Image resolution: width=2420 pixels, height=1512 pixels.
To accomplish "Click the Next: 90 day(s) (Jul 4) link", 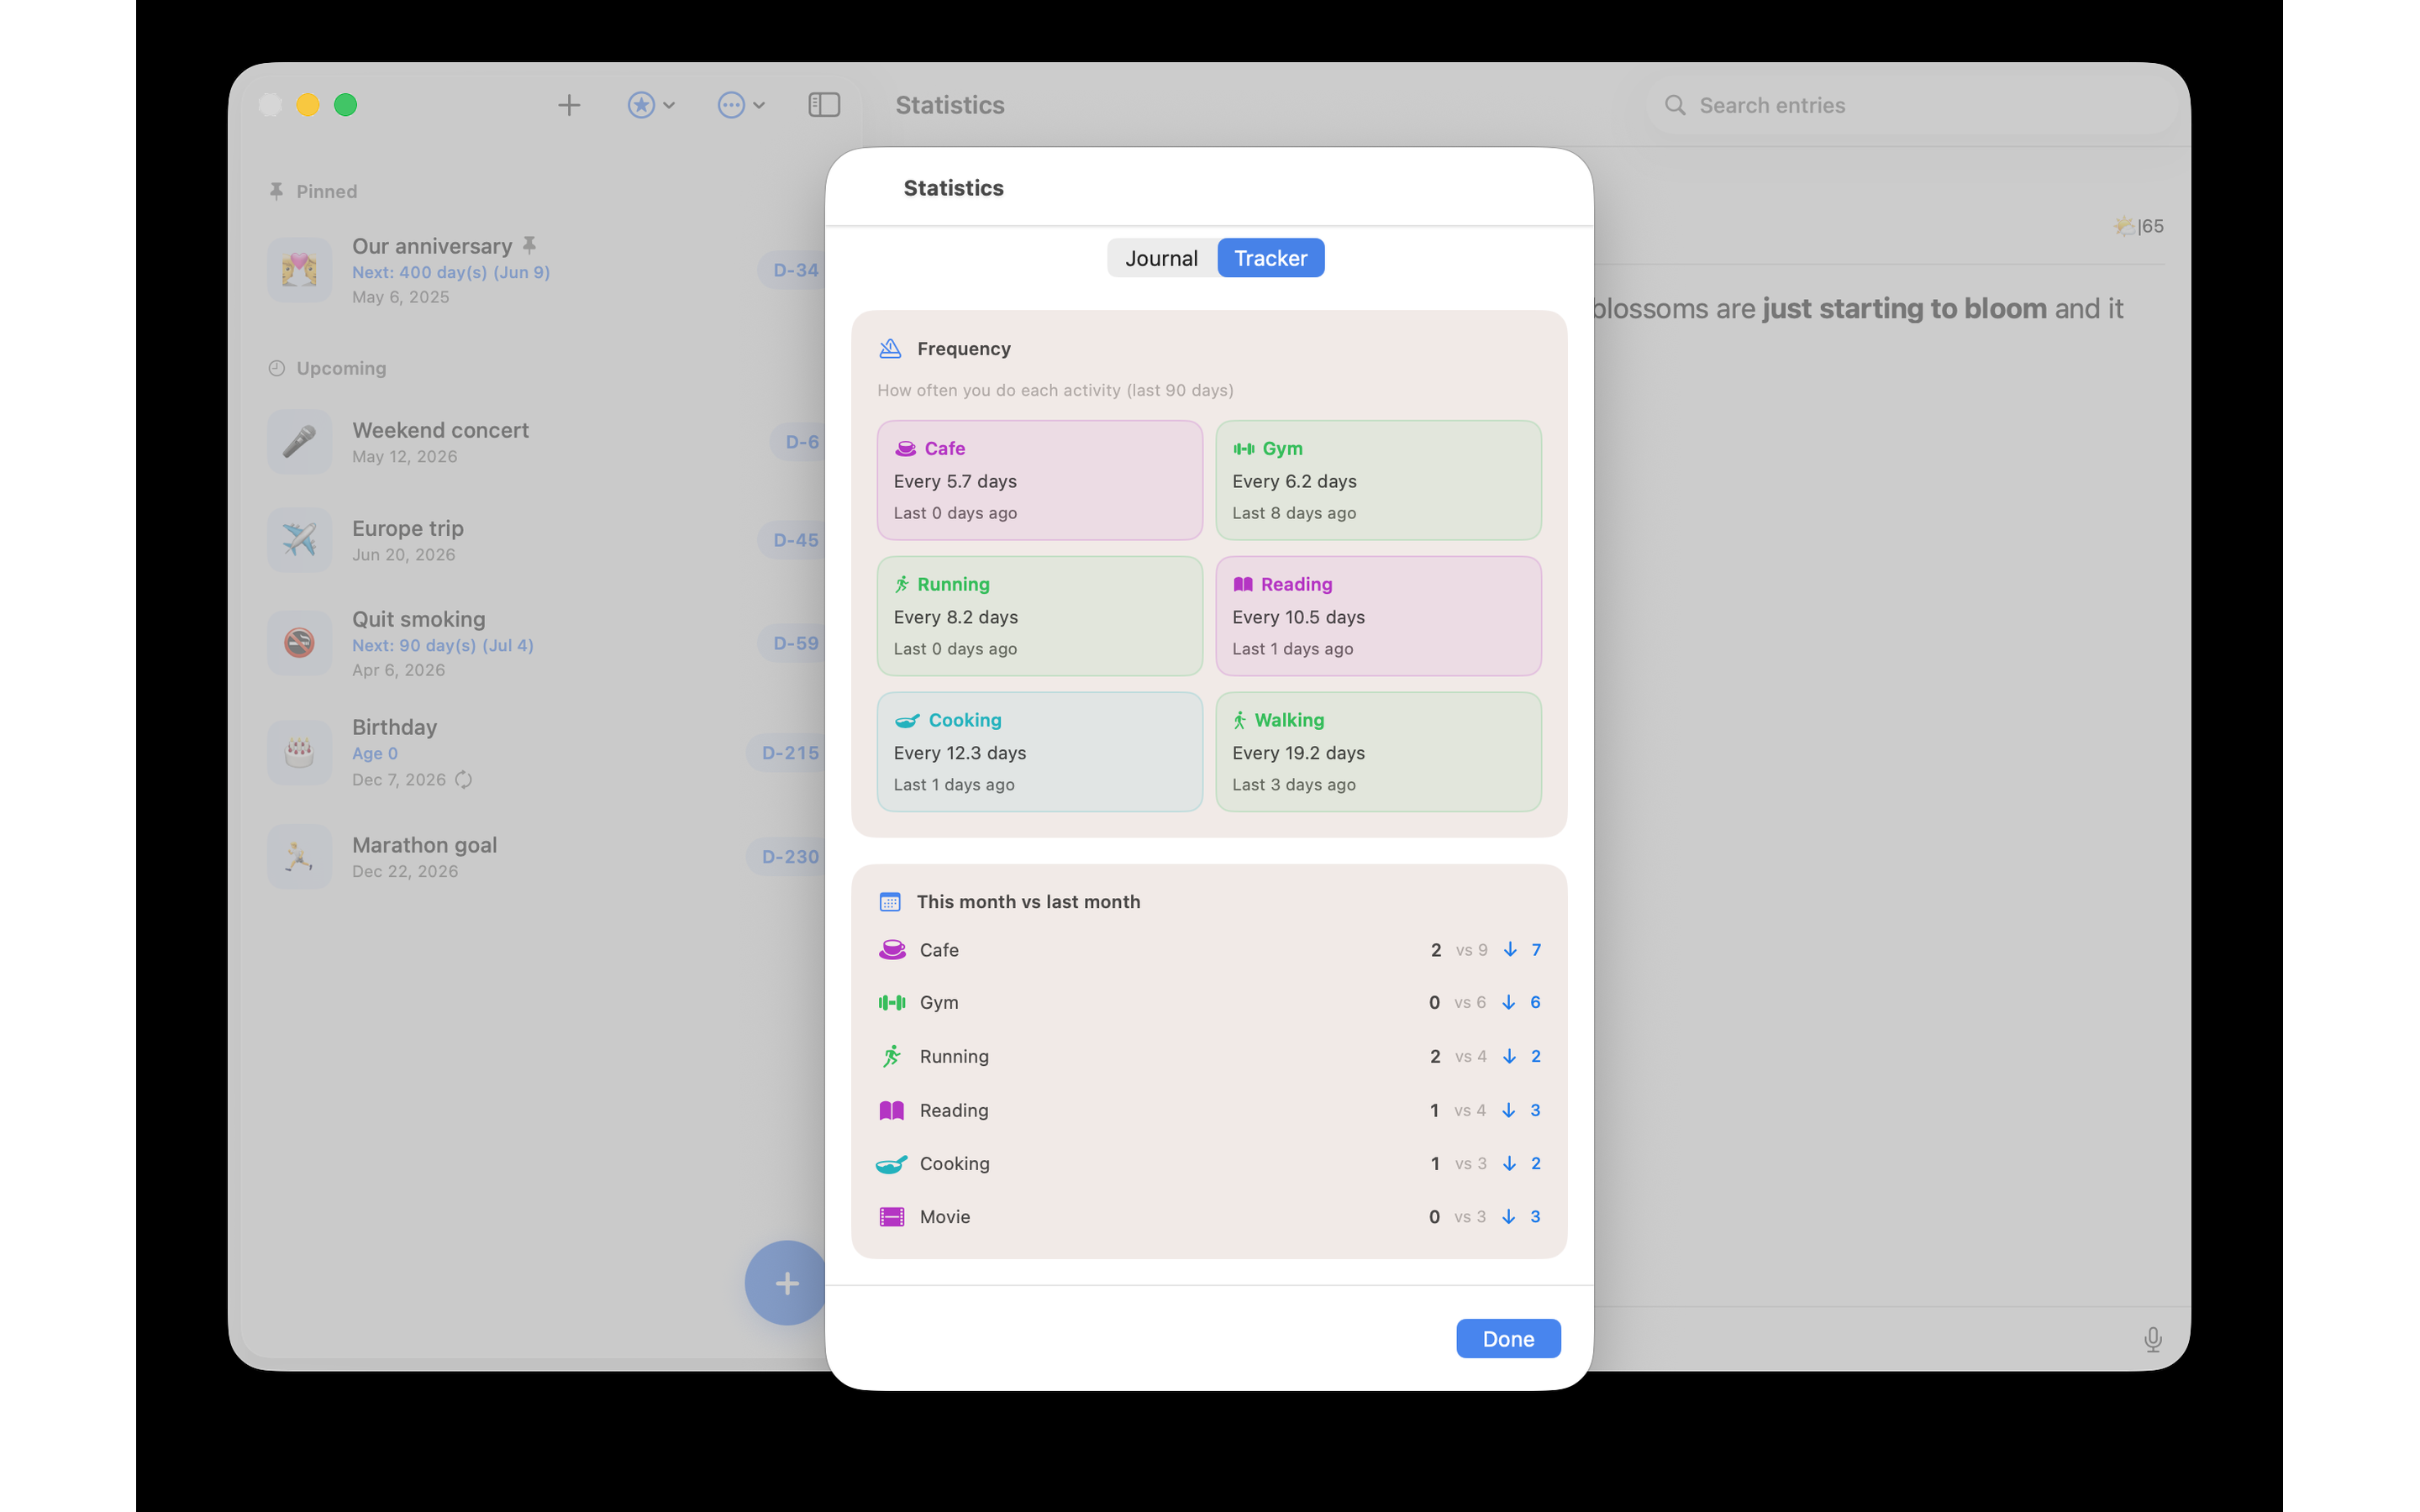I will [x=443, y=645].
